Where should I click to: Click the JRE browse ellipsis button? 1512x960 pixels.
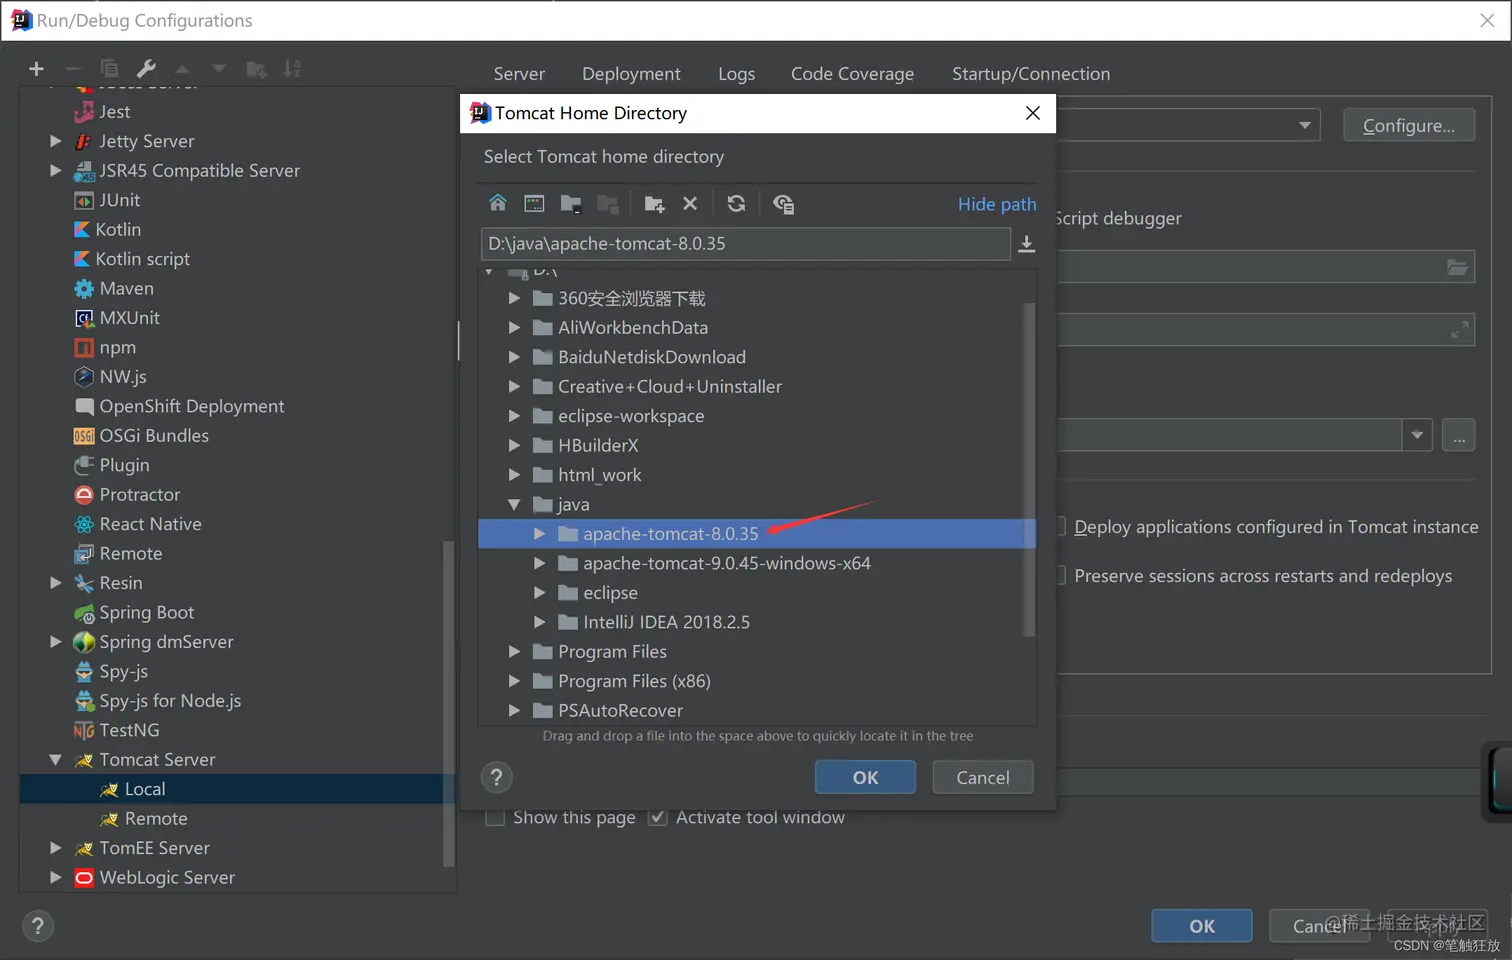click(1459, 435)
